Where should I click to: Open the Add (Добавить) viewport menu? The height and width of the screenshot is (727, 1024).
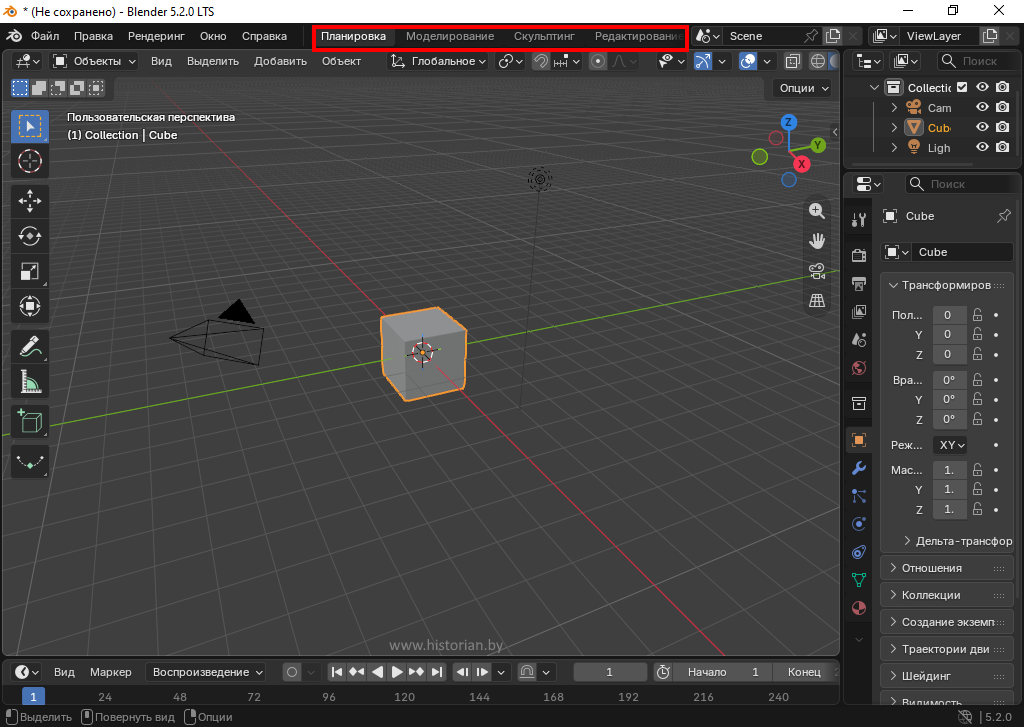(280, 61)
